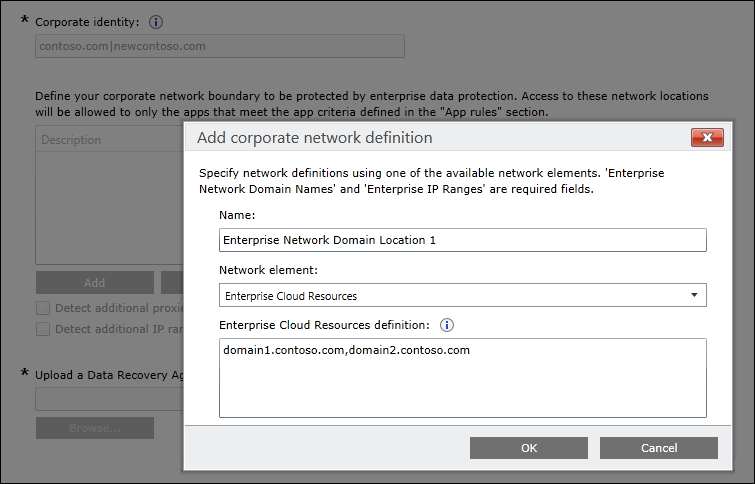Open the Network element dropdown

click(x=462, y=296)
